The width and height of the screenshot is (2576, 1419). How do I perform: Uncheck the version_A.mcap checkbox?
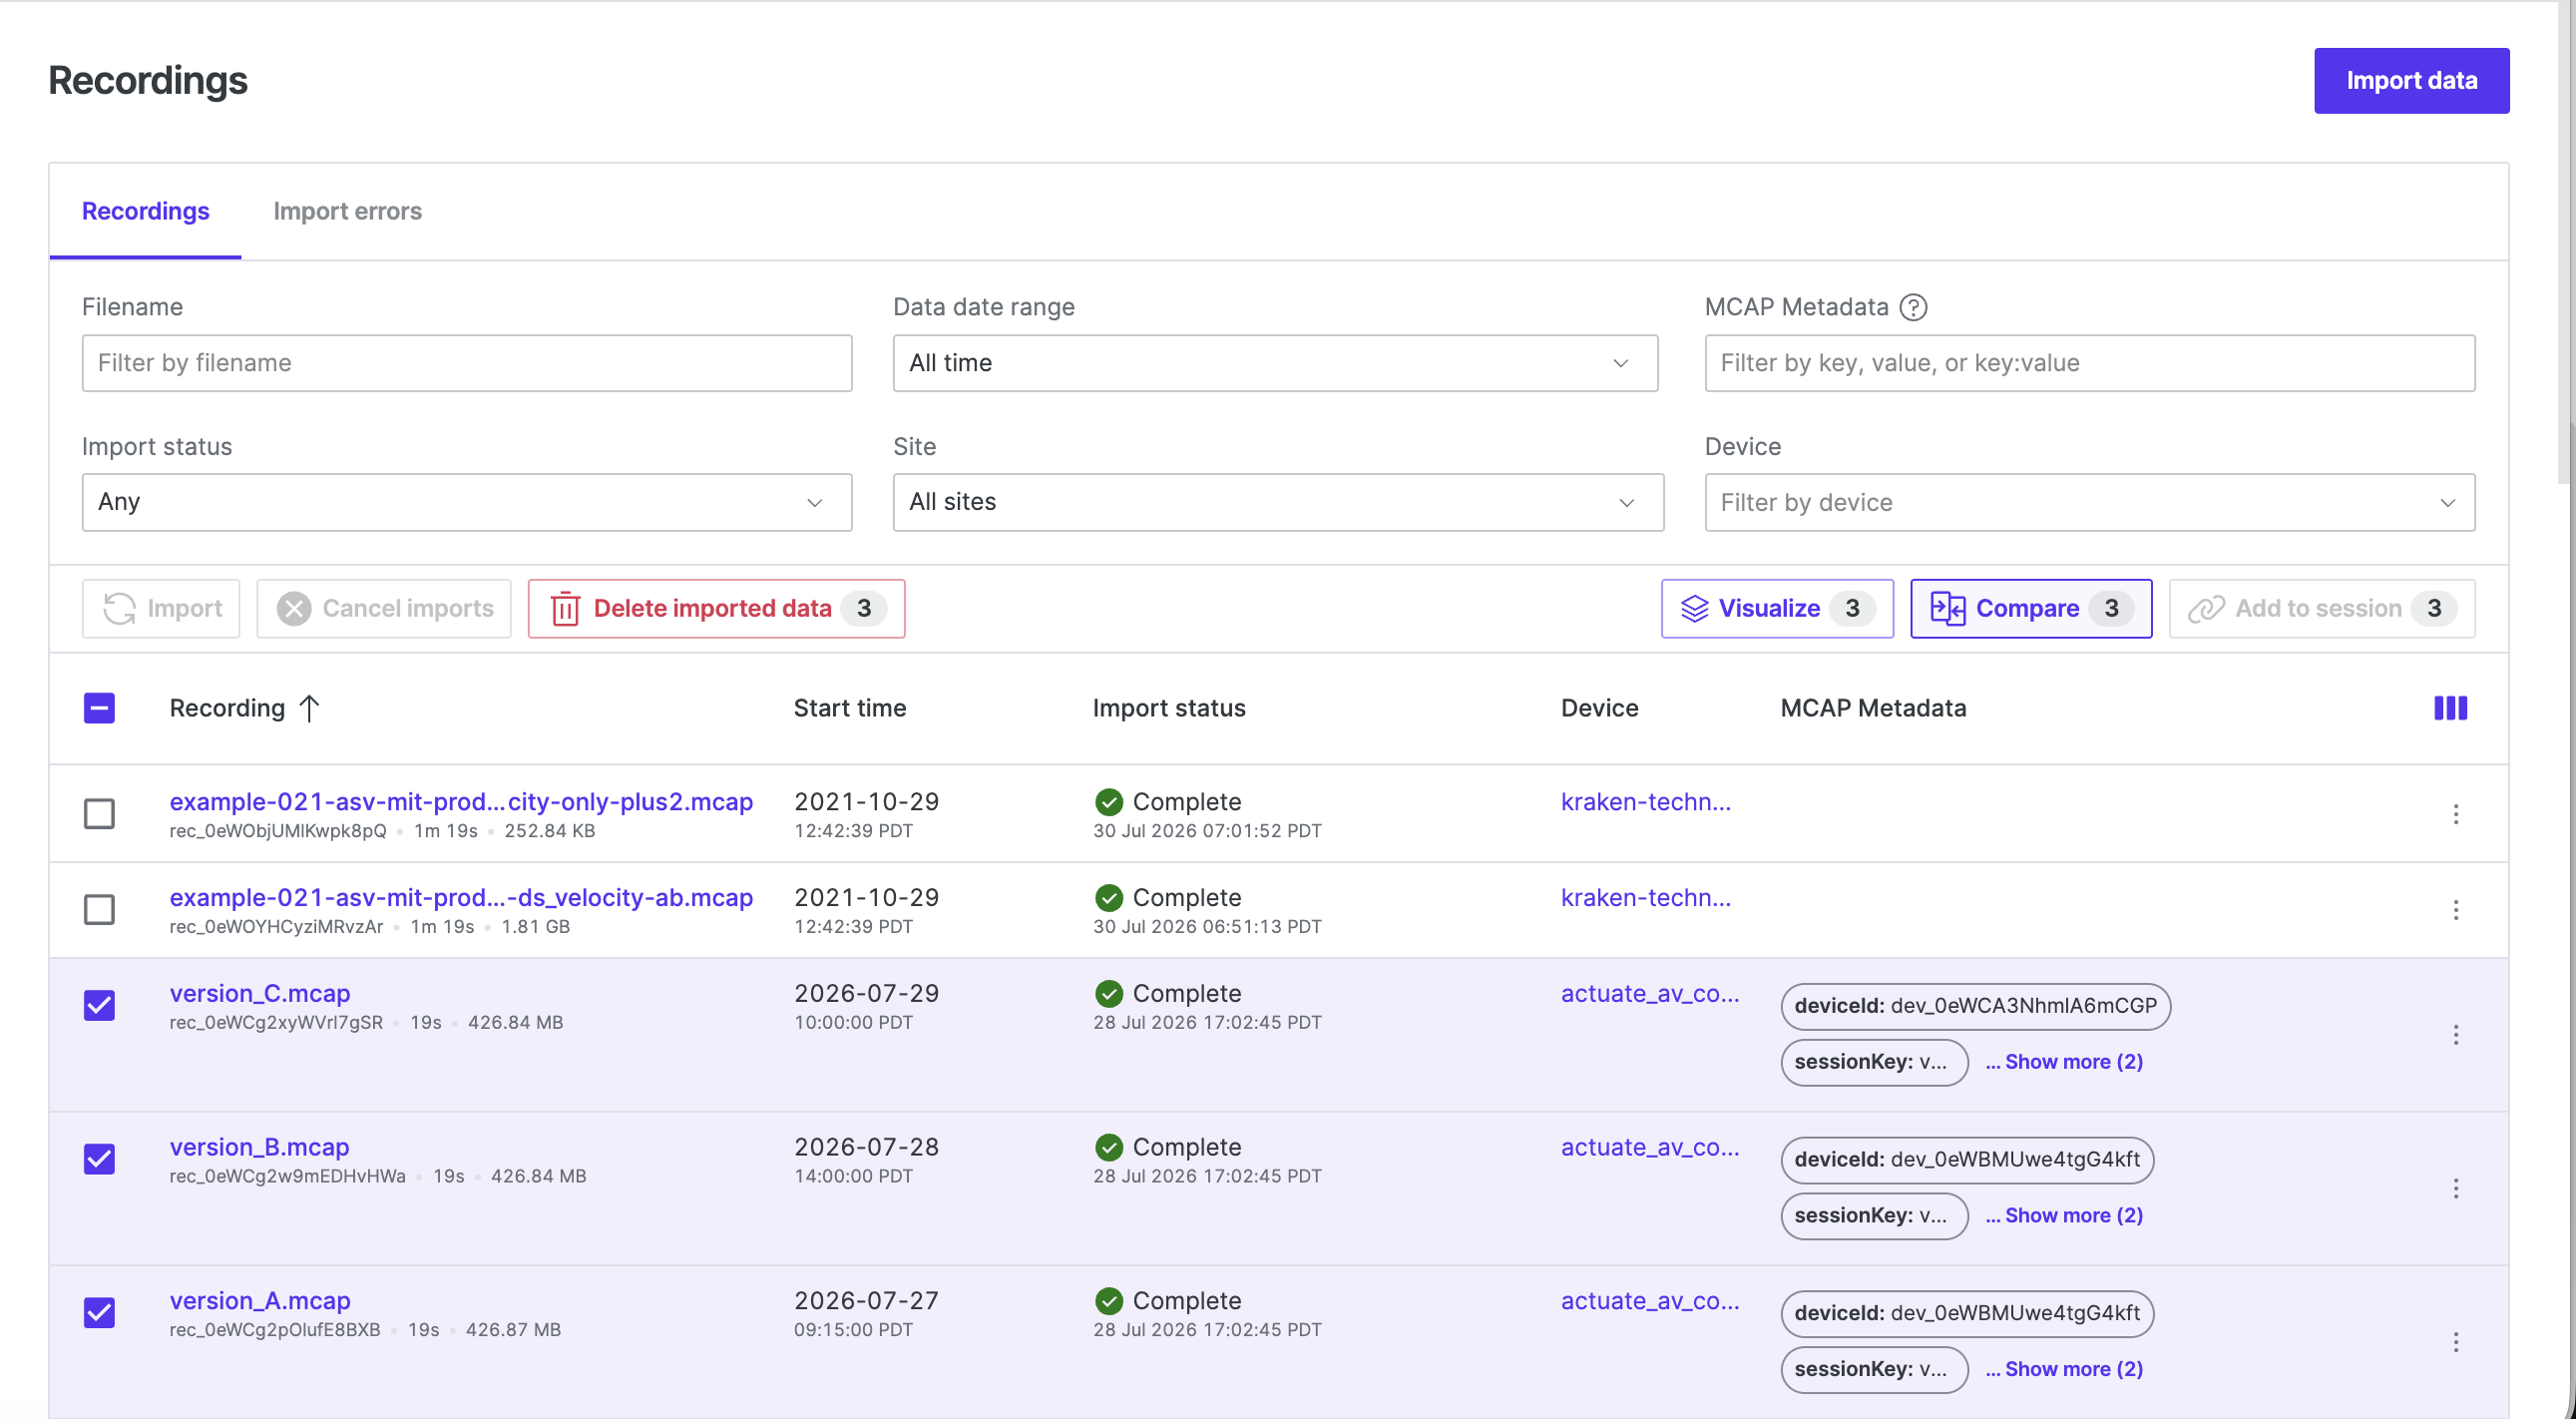(99, 1312)
